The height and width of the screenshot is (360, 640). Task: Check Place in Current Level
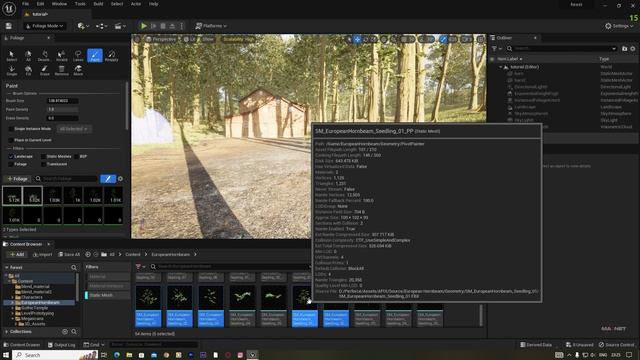(x=11, y=140)
